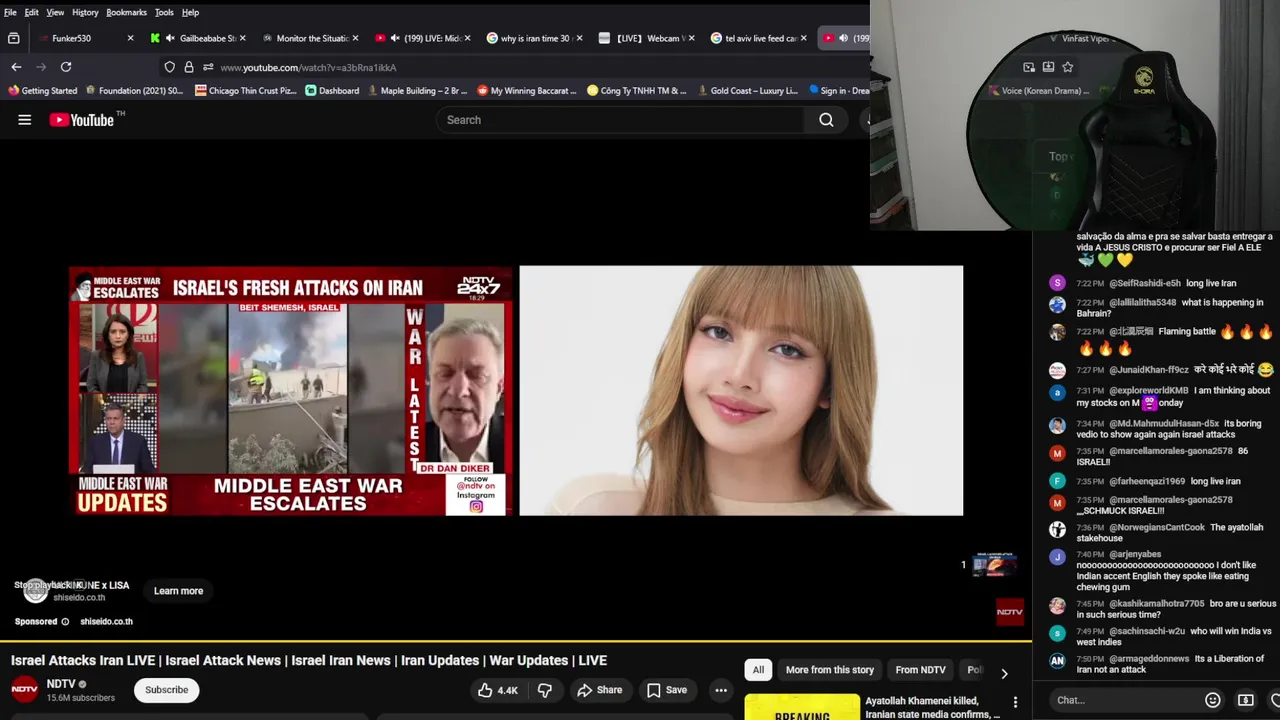Open the chat Super Chat dollar icon
The image size is (1280, 720).
pyautogui.click(x=1245, y=700)
